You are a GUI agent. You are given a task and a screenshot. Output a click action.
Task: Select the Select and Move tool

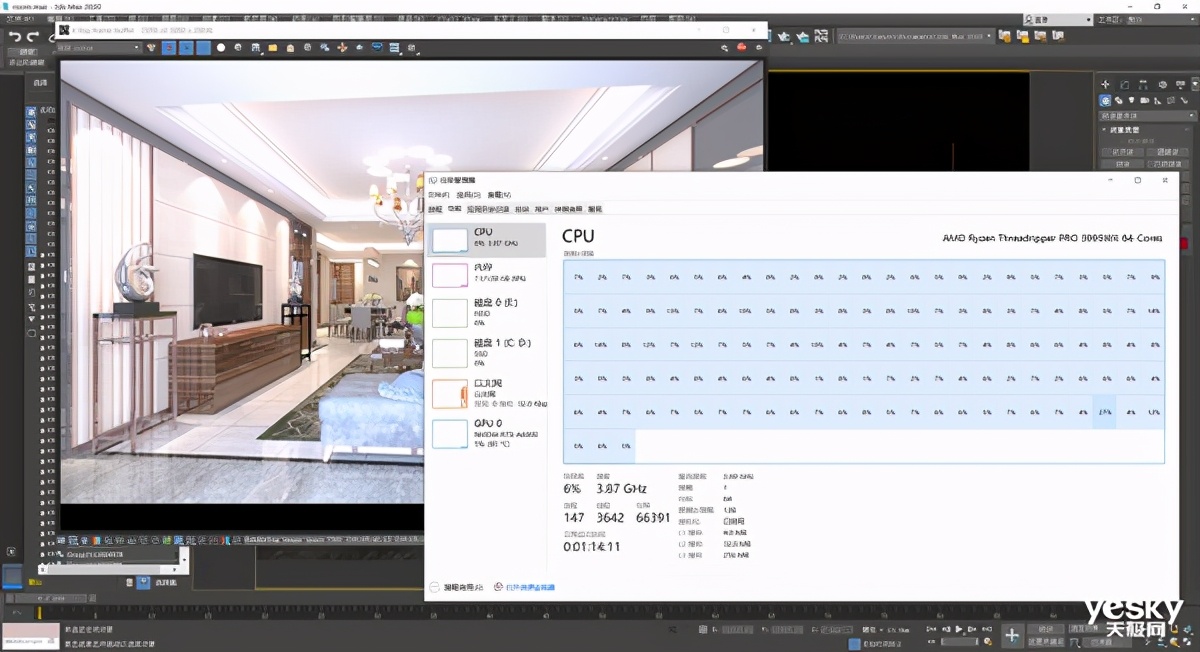[170, 46]
